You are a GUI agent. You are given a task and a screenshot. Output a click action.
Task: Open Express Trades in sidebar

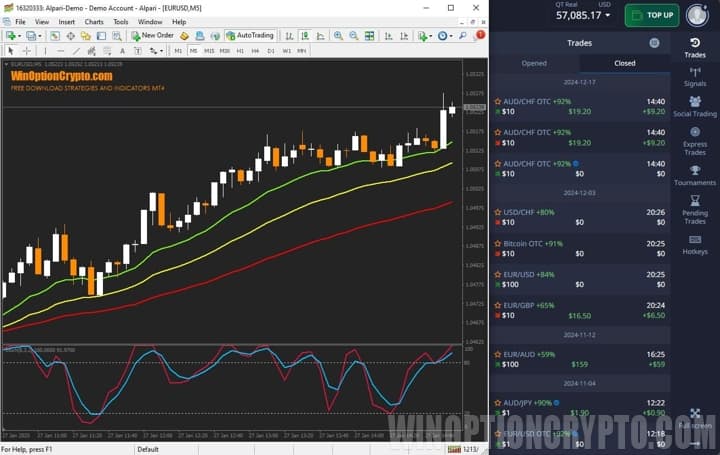[x=695, y=140]
